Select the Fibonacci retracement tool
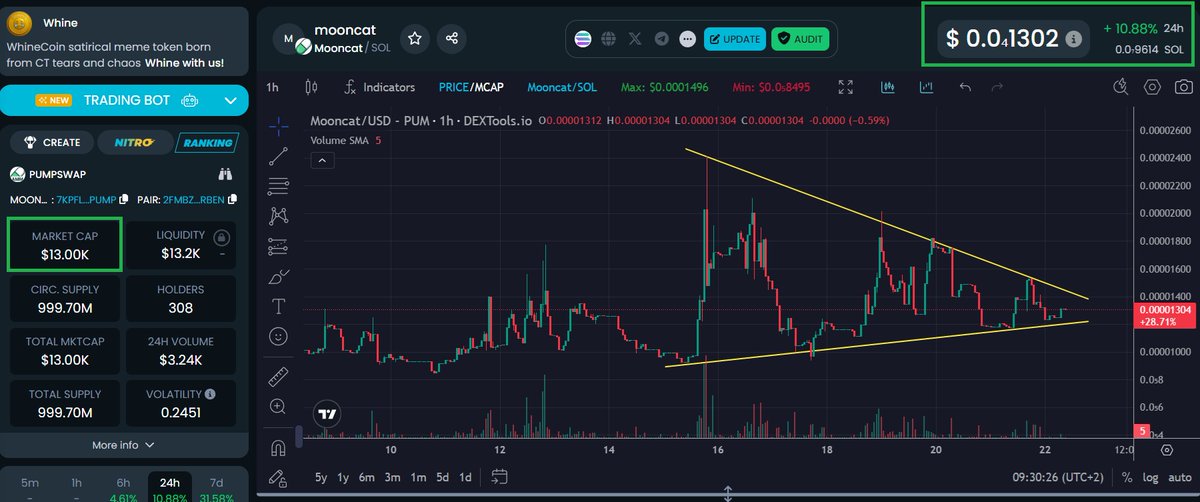The height and width of the screenshot is (502, 1200). point(279,186)
